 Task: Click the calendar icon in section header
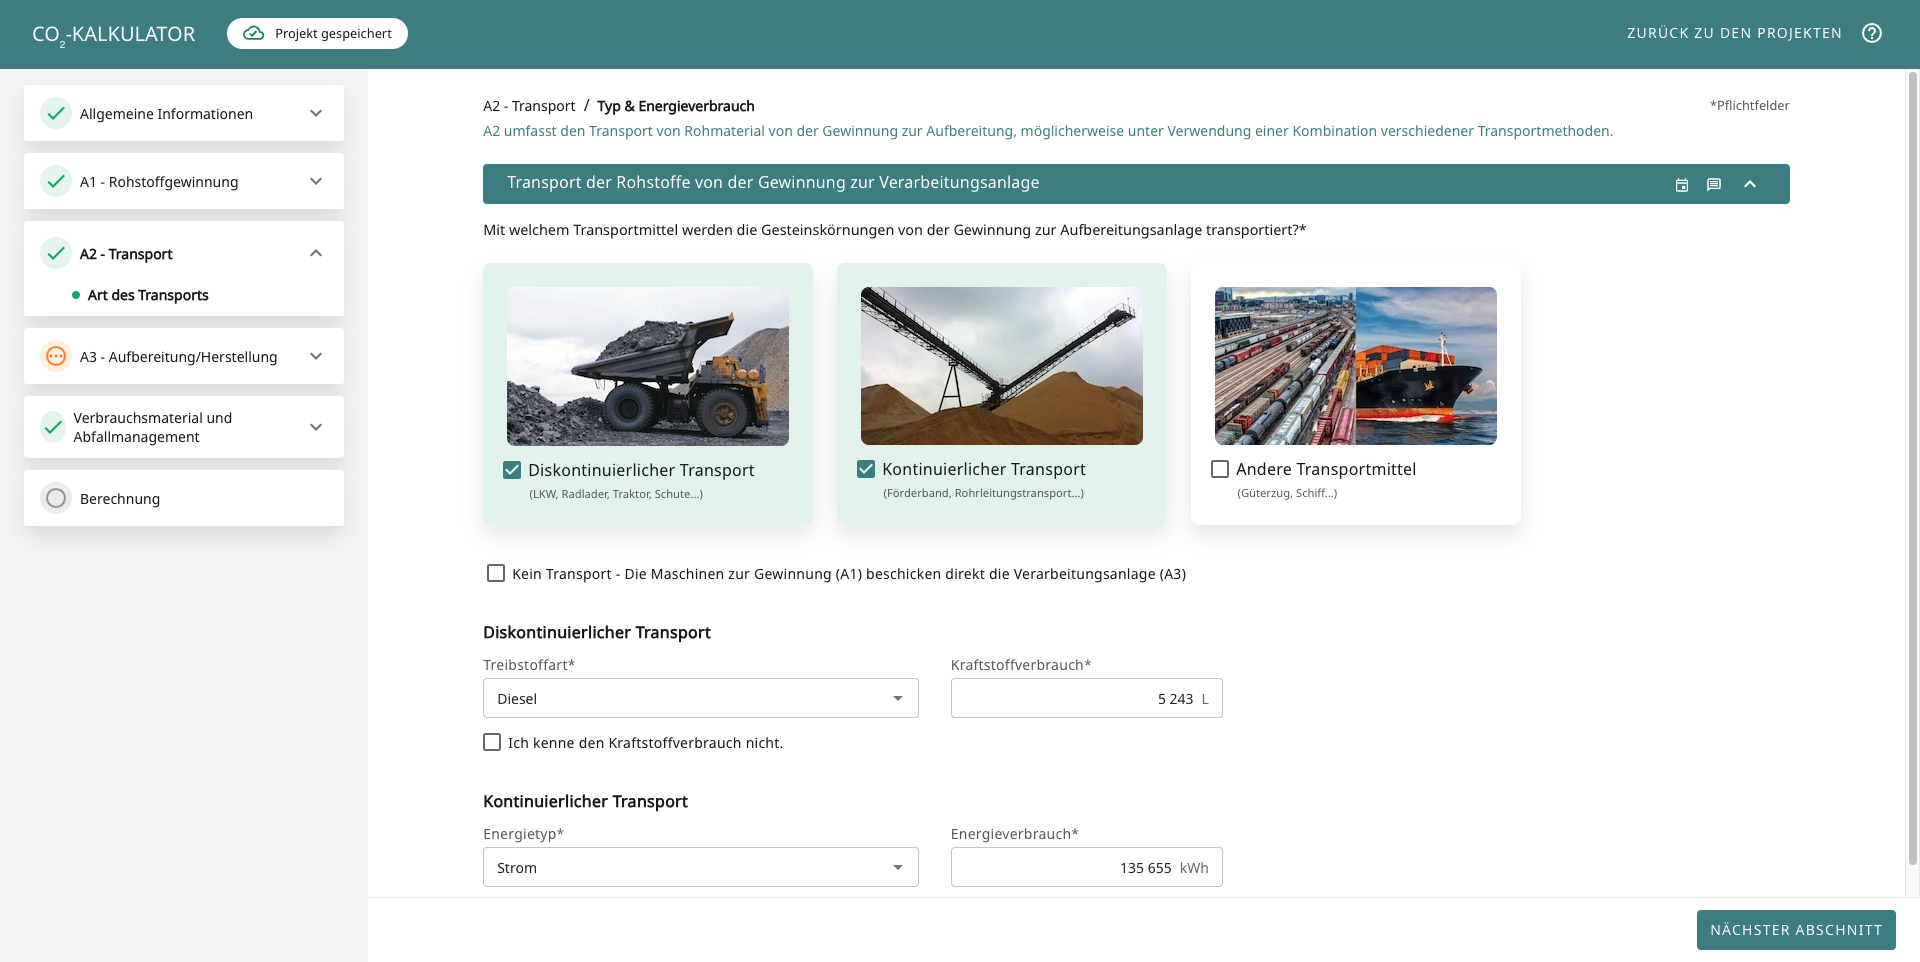coord(1682,185)
